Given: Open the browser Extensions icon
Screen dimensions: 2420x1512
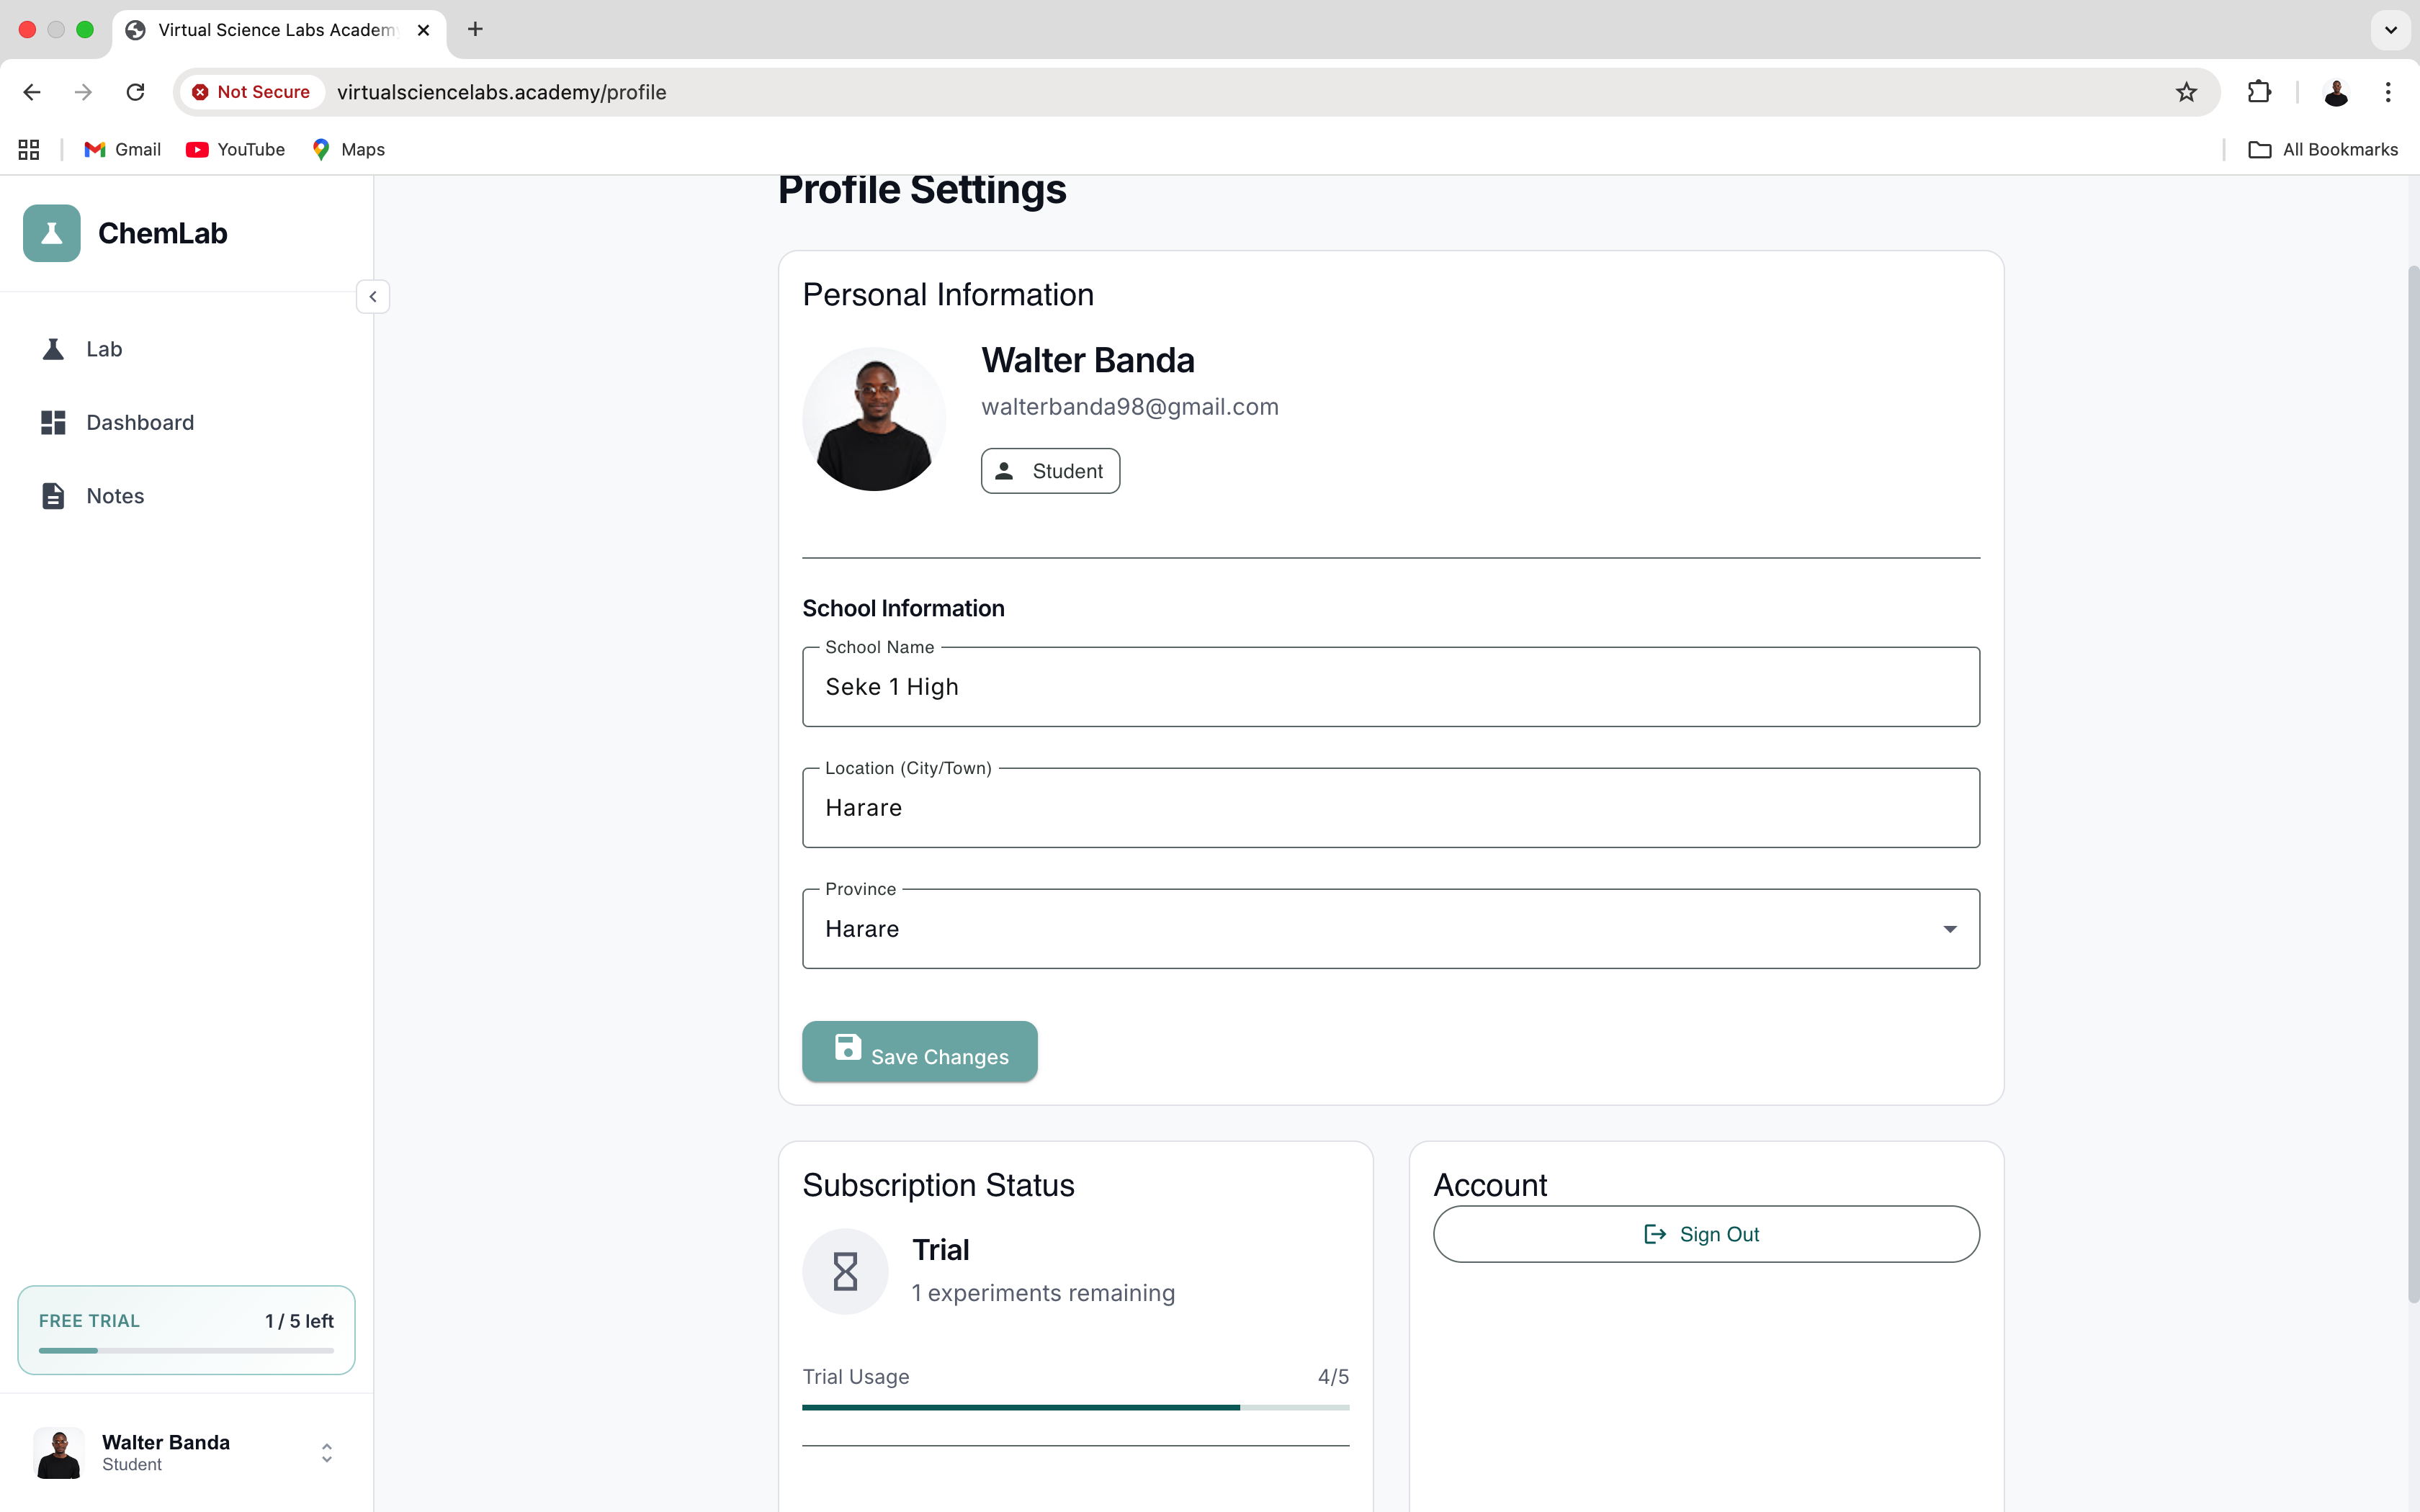Looking at the screenshot, I should [2259, 92].
